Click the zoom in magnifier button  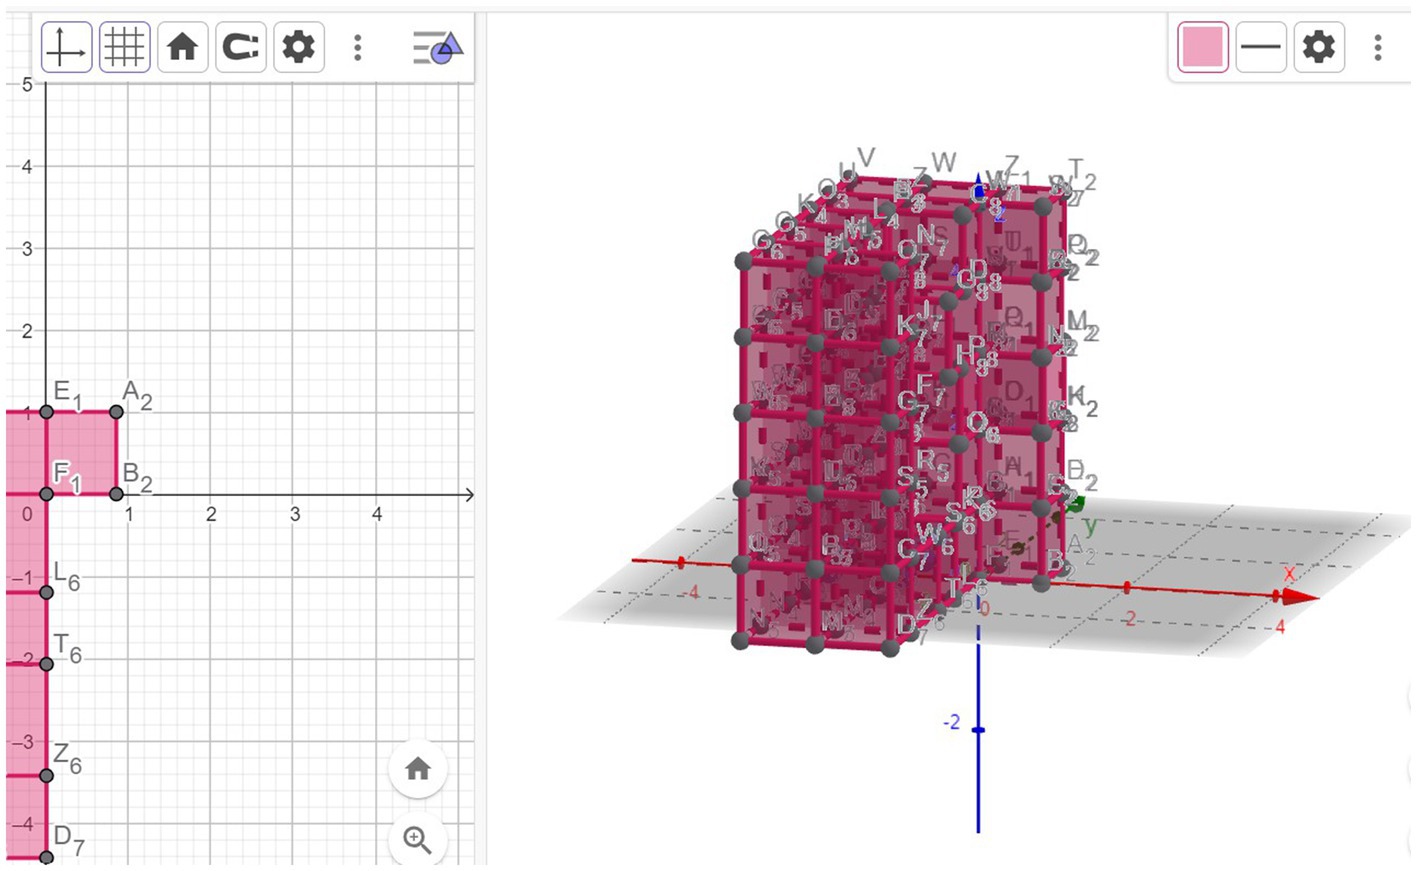pos(417,839)
